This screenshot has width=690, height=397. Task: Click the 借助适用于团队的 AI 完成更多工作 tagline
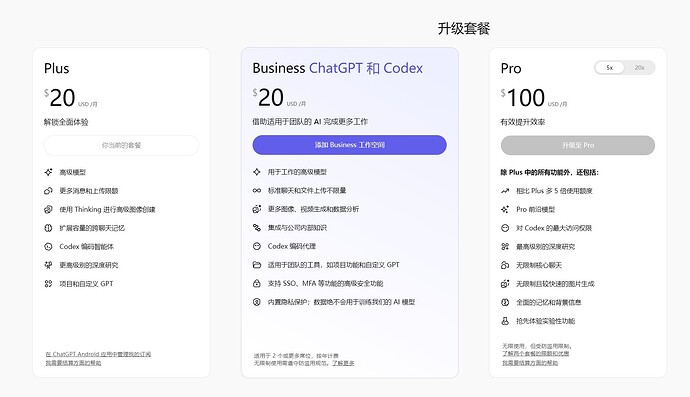coord(310,121)
